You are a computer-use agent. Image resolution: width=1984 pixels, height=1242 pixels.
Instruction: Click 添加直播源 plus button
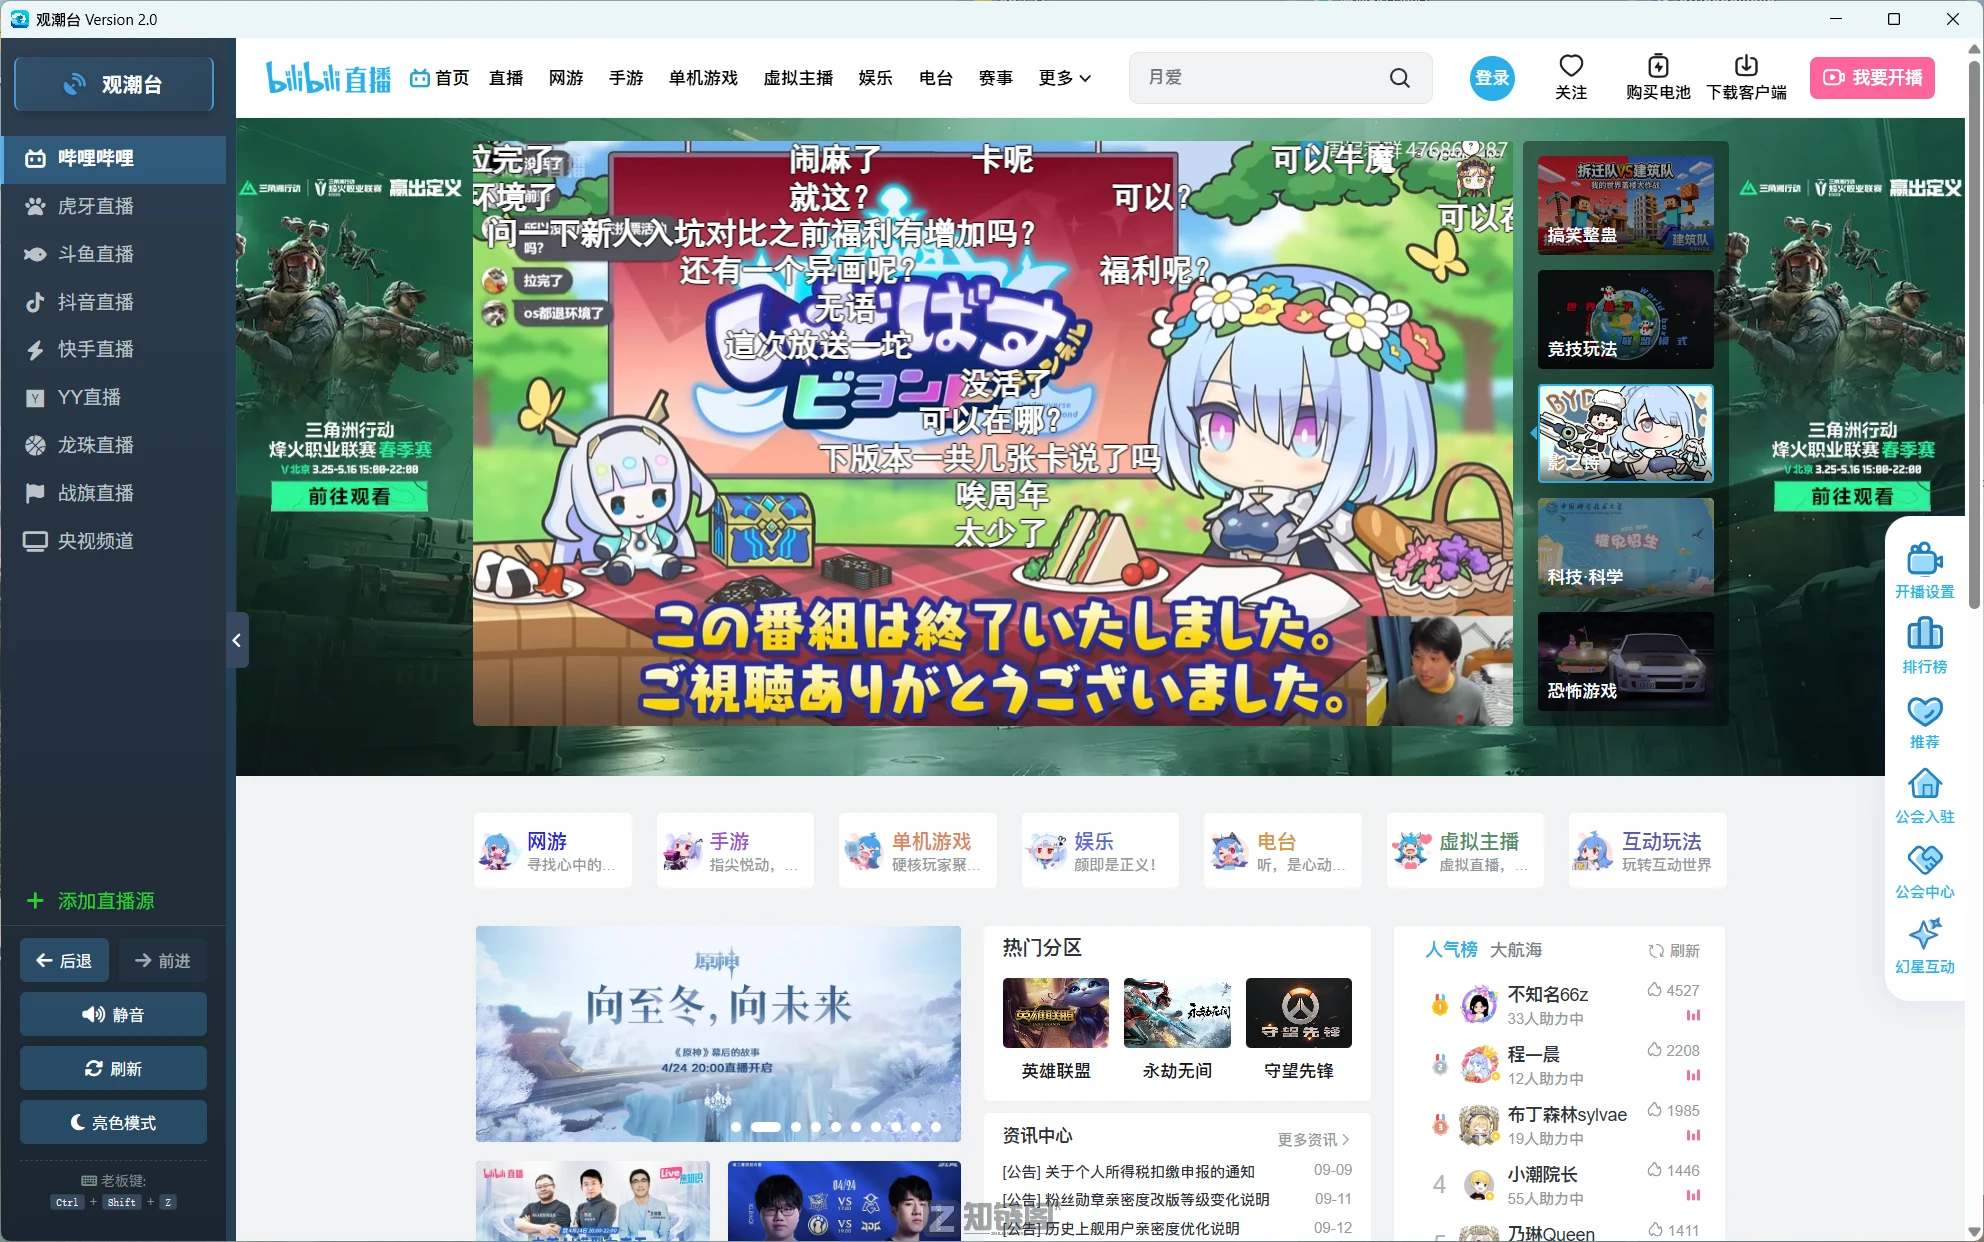pos(91,901)
